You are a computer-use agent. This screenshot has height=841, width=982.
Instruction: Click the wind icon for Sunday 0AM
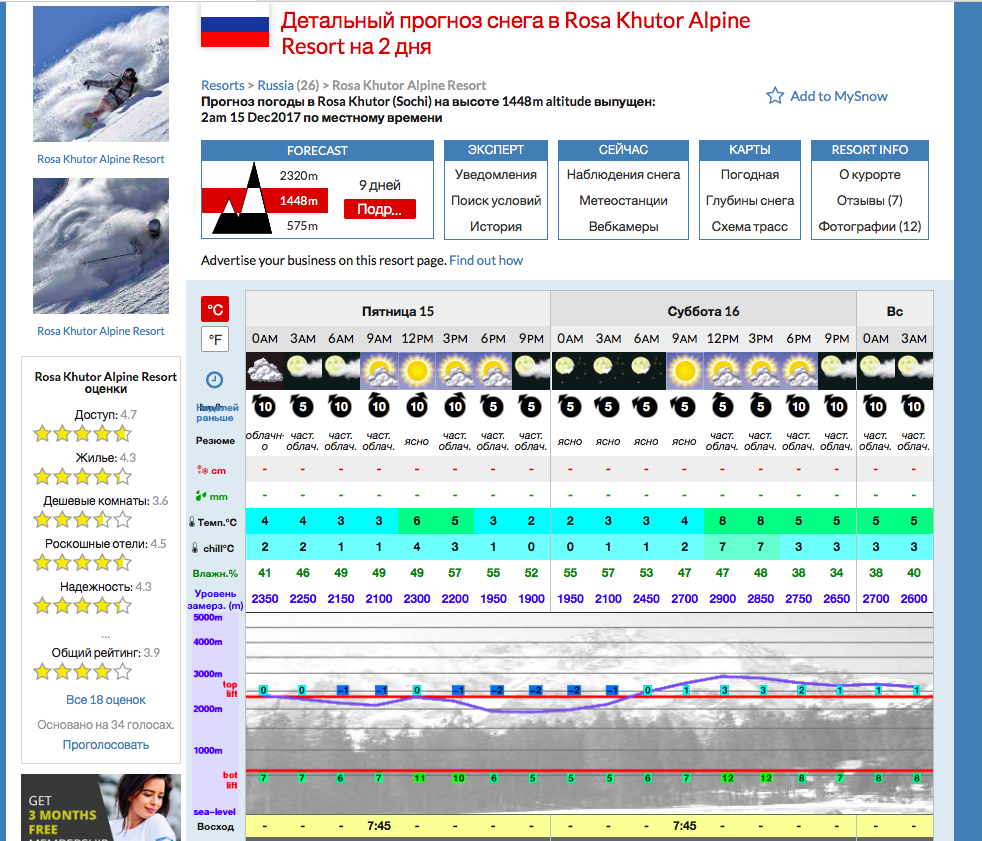point(876,406)
